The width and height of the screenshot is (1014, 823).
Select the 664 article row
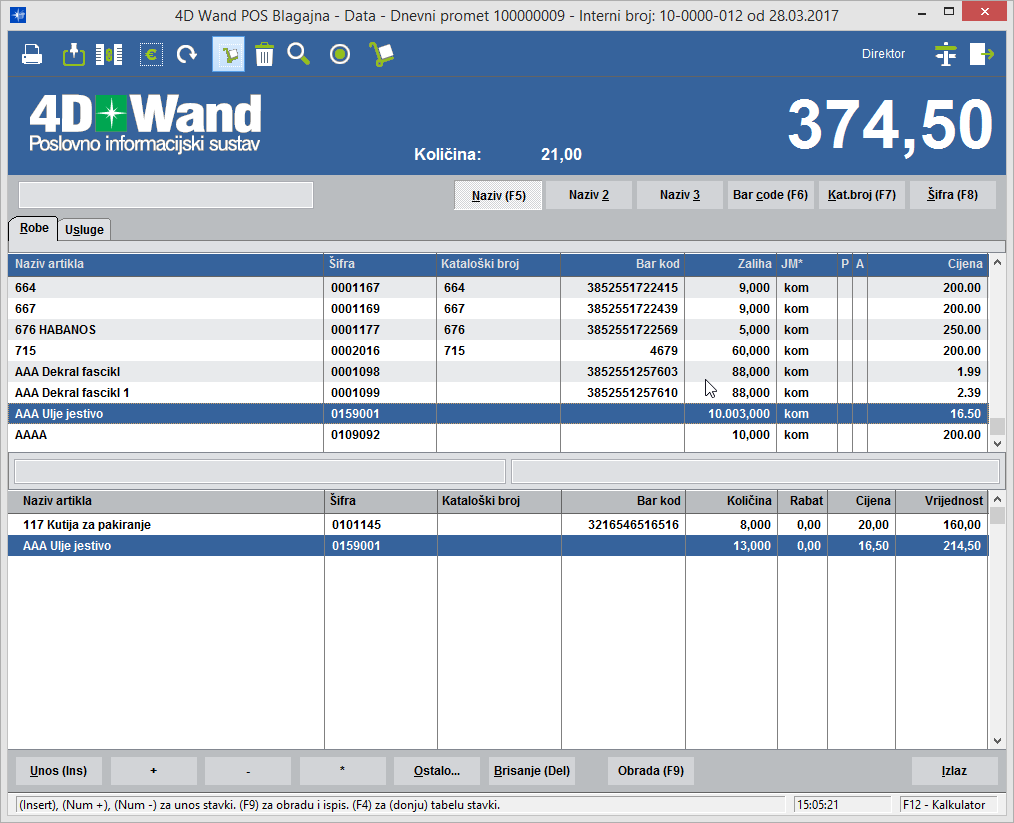pos(498,288)
